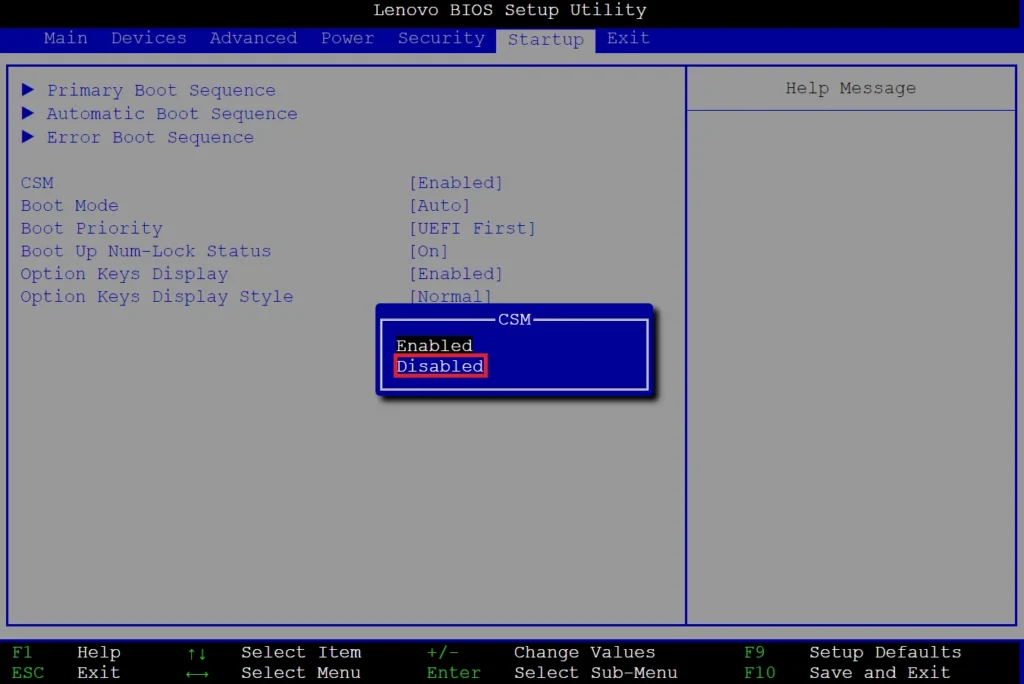Select the CSM setting label

[37, 183]
